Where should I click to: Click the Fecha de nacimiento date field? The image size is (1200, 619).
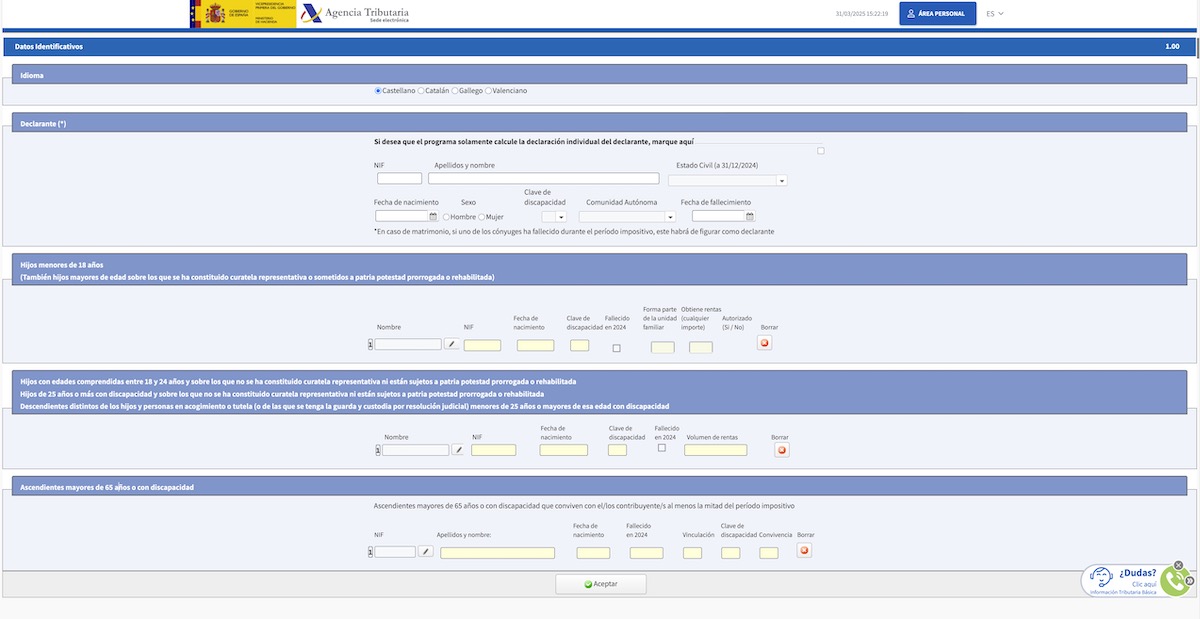402,216
